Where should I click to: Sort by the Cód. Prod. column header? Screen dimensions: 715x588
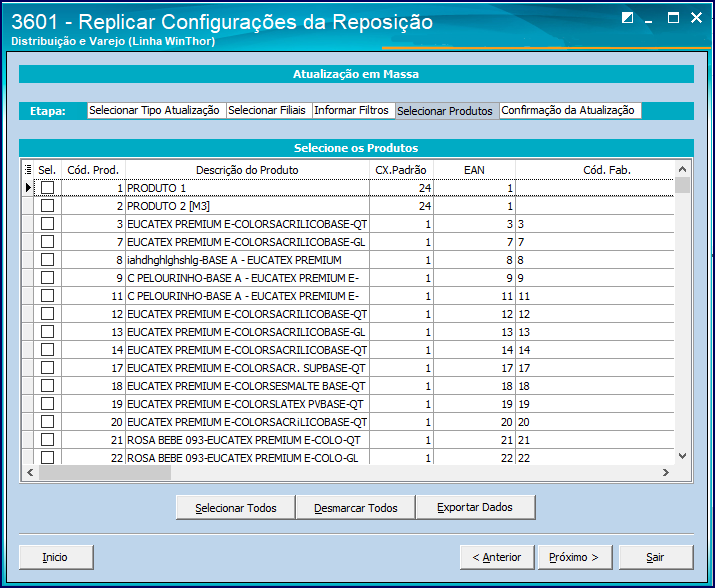pyautogui.click(x=93, y=170)
